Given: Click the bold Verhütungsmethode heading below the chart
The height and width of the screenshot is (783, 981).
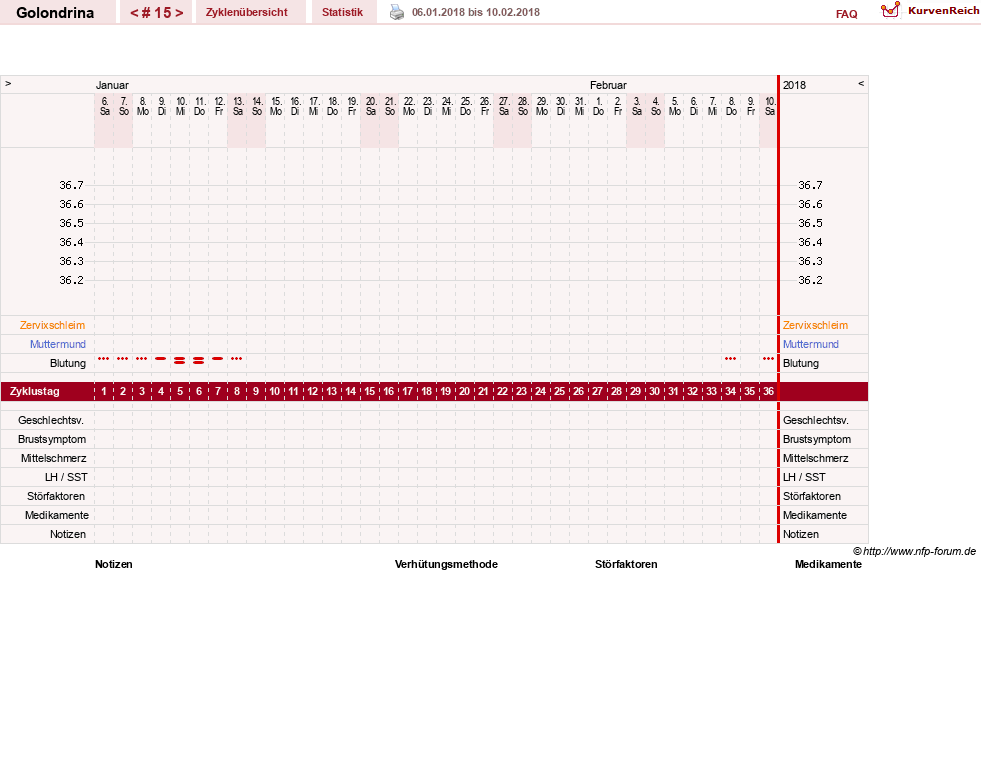Looking at the screenshot, I should (446, 564).
